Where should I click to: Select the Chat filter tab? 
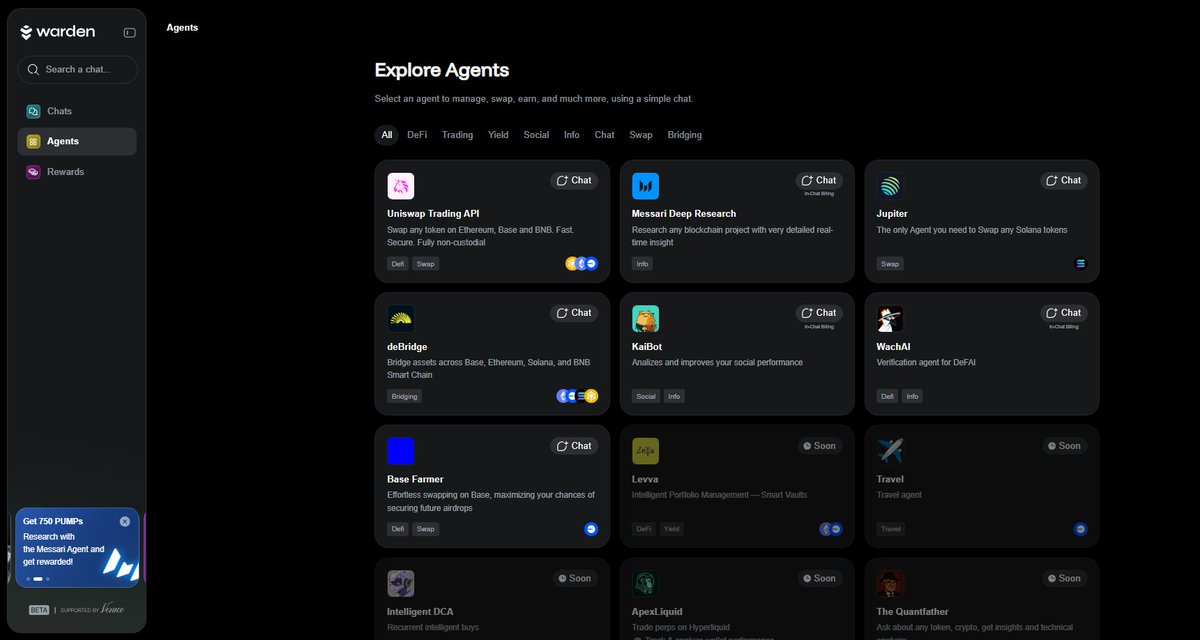click(605, 135)
